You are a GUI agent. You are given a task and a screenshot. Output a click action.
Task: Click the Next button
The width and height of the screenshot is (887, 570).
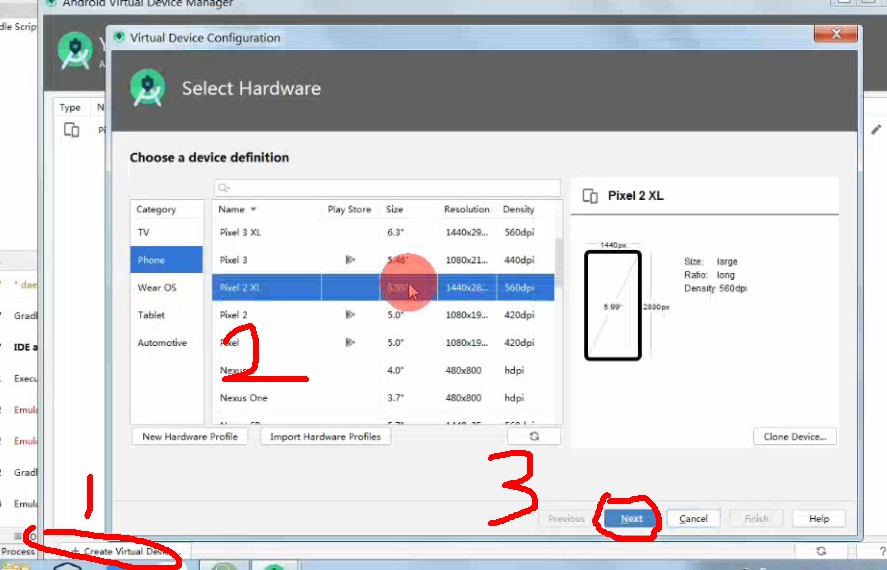coord(631,519)
